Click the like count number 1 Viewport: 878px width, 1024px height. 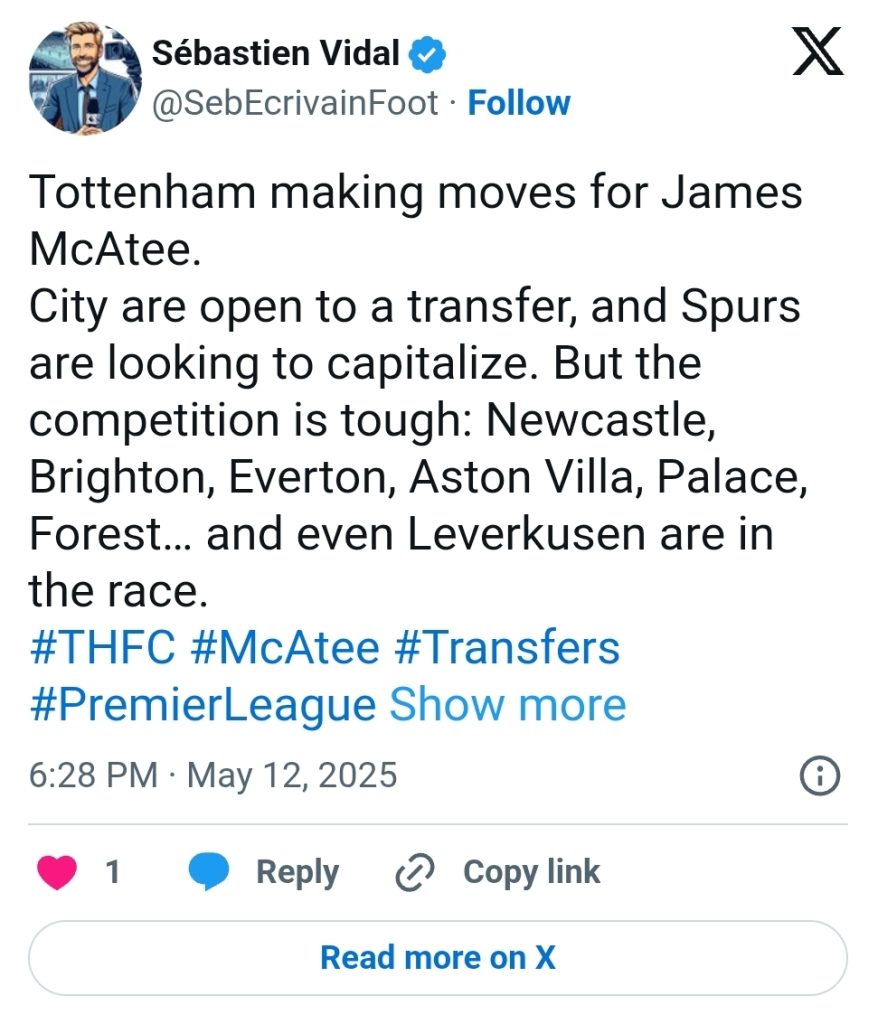[113, 872]
